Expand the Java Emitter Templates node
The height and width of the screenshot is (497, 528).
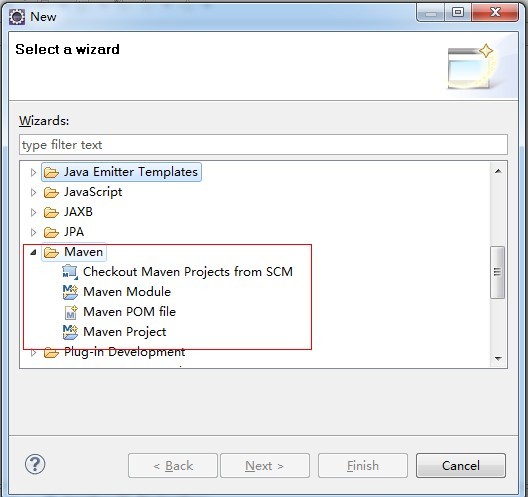[x=33, y=172]
